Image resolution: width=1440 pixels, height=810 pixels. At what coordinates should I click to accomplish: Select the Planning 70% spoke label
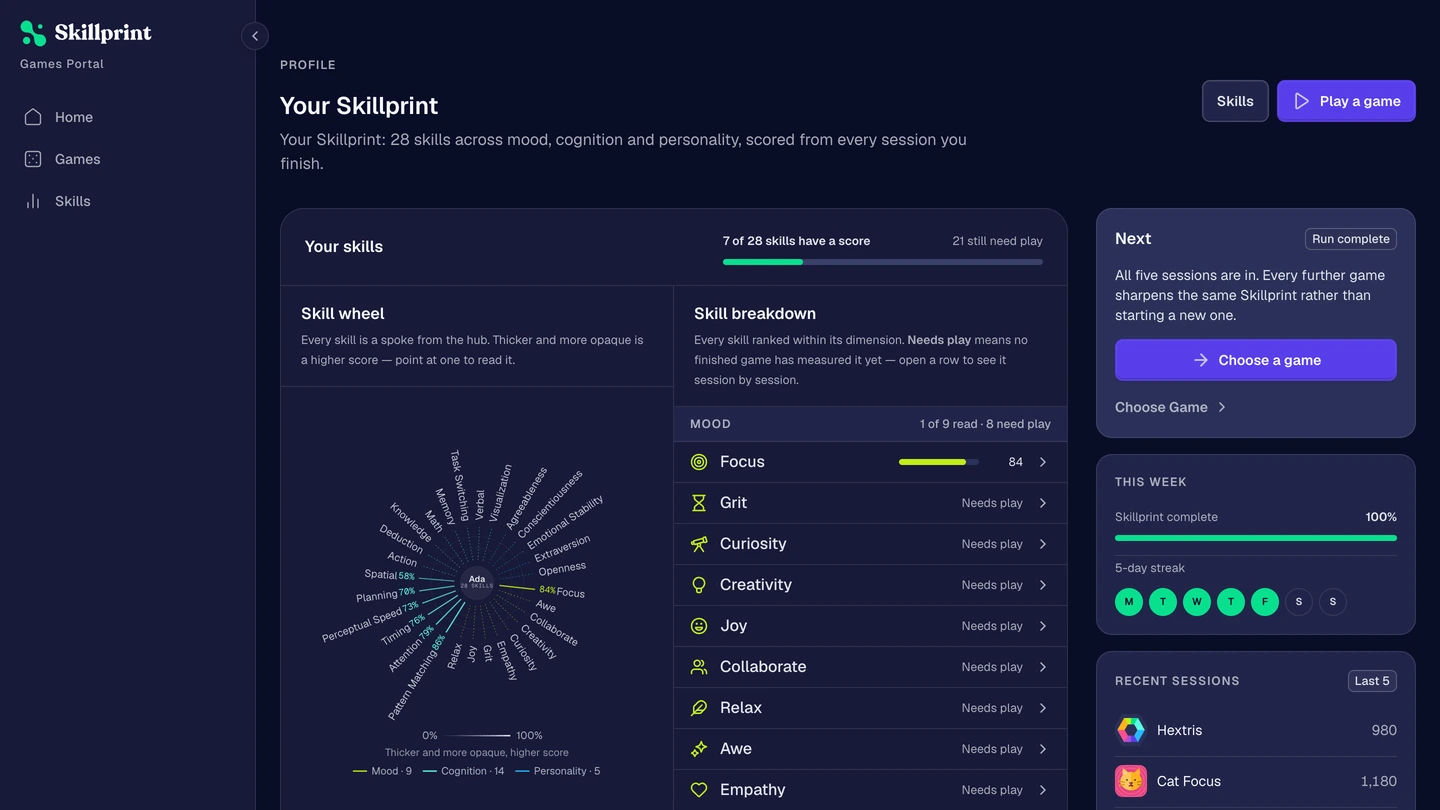pos(386,595)
